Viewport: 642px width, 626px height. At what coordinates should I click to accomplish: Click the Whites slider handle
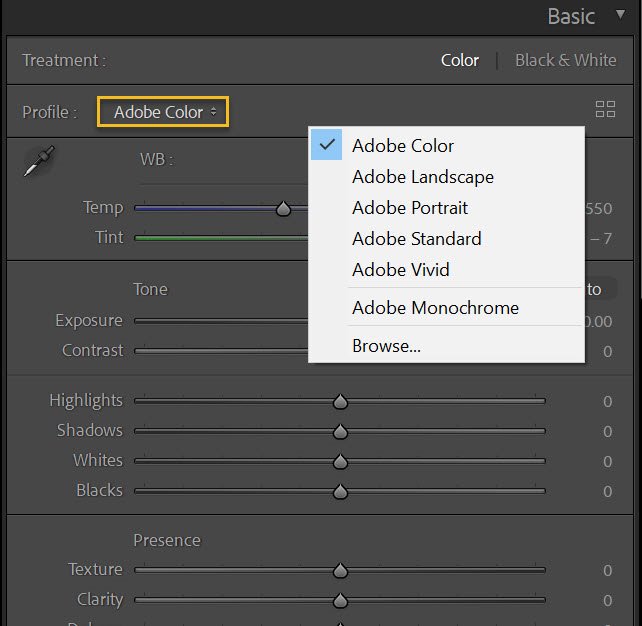click(x=340, y=461)
